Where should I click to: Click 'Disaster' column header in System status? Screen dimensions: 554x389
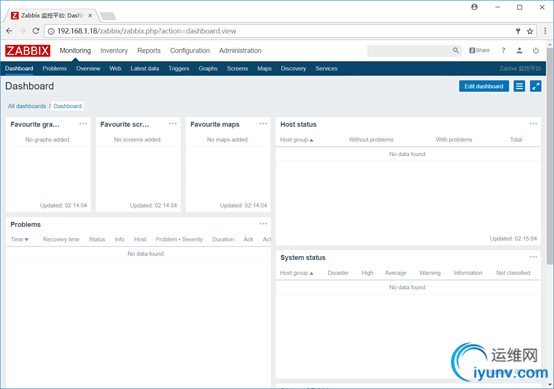pyautogui.click(x=338, y=273)
